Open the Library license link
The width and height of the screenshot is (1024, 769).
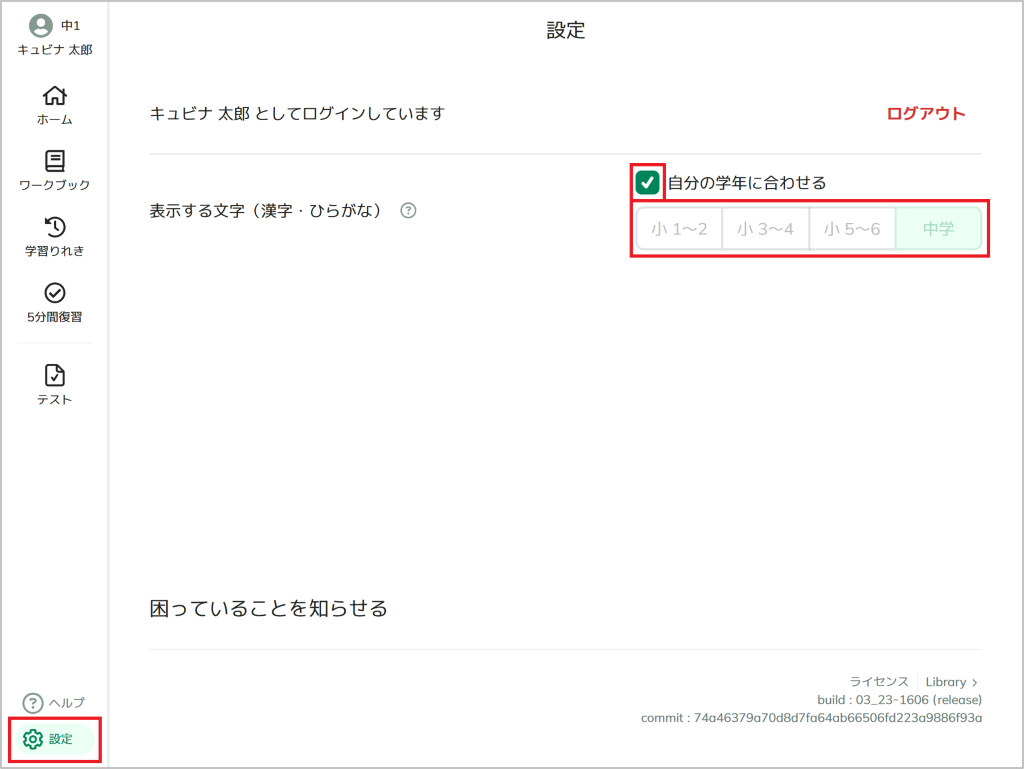(946, 682)
